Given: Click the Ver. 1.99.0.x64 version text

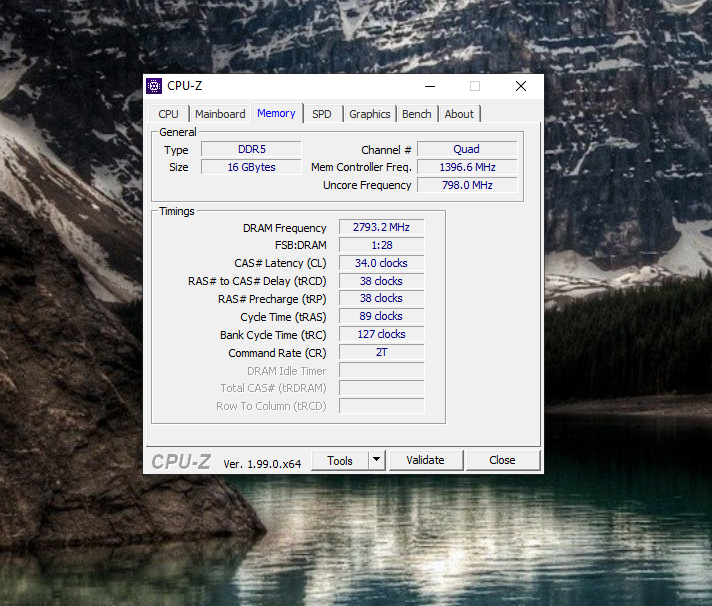Looking at the screenshot, I should coord(262,464).
